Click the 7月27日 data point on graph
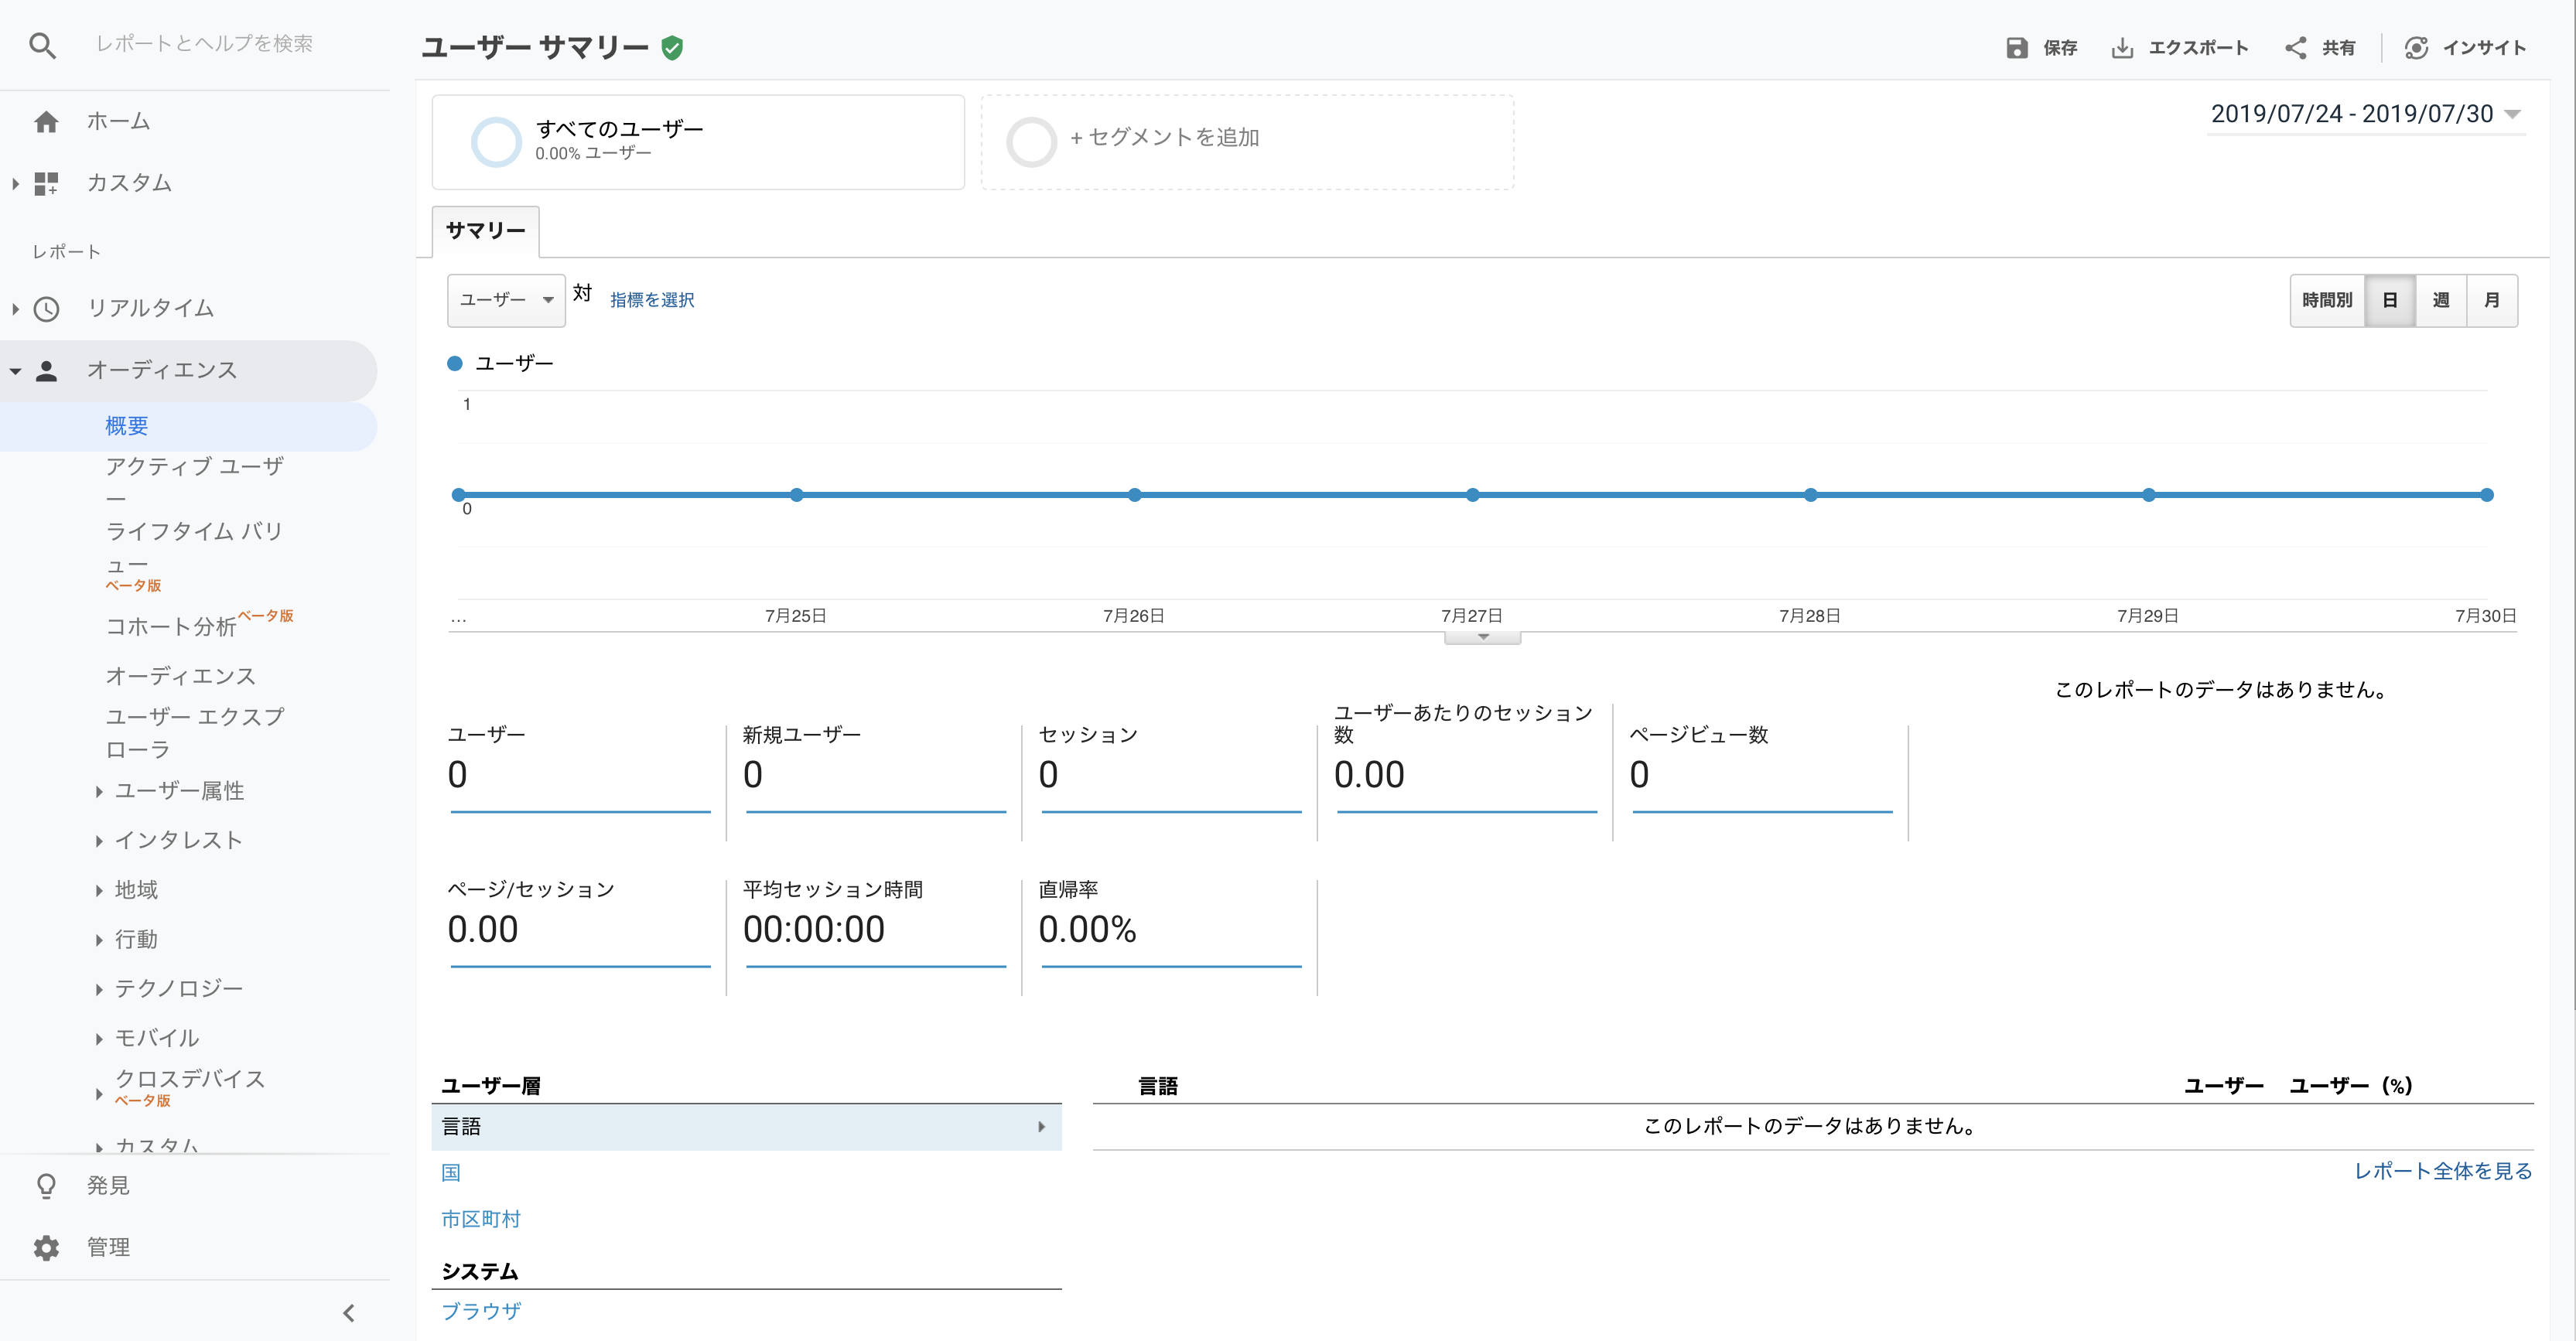 coord(1472,495)
